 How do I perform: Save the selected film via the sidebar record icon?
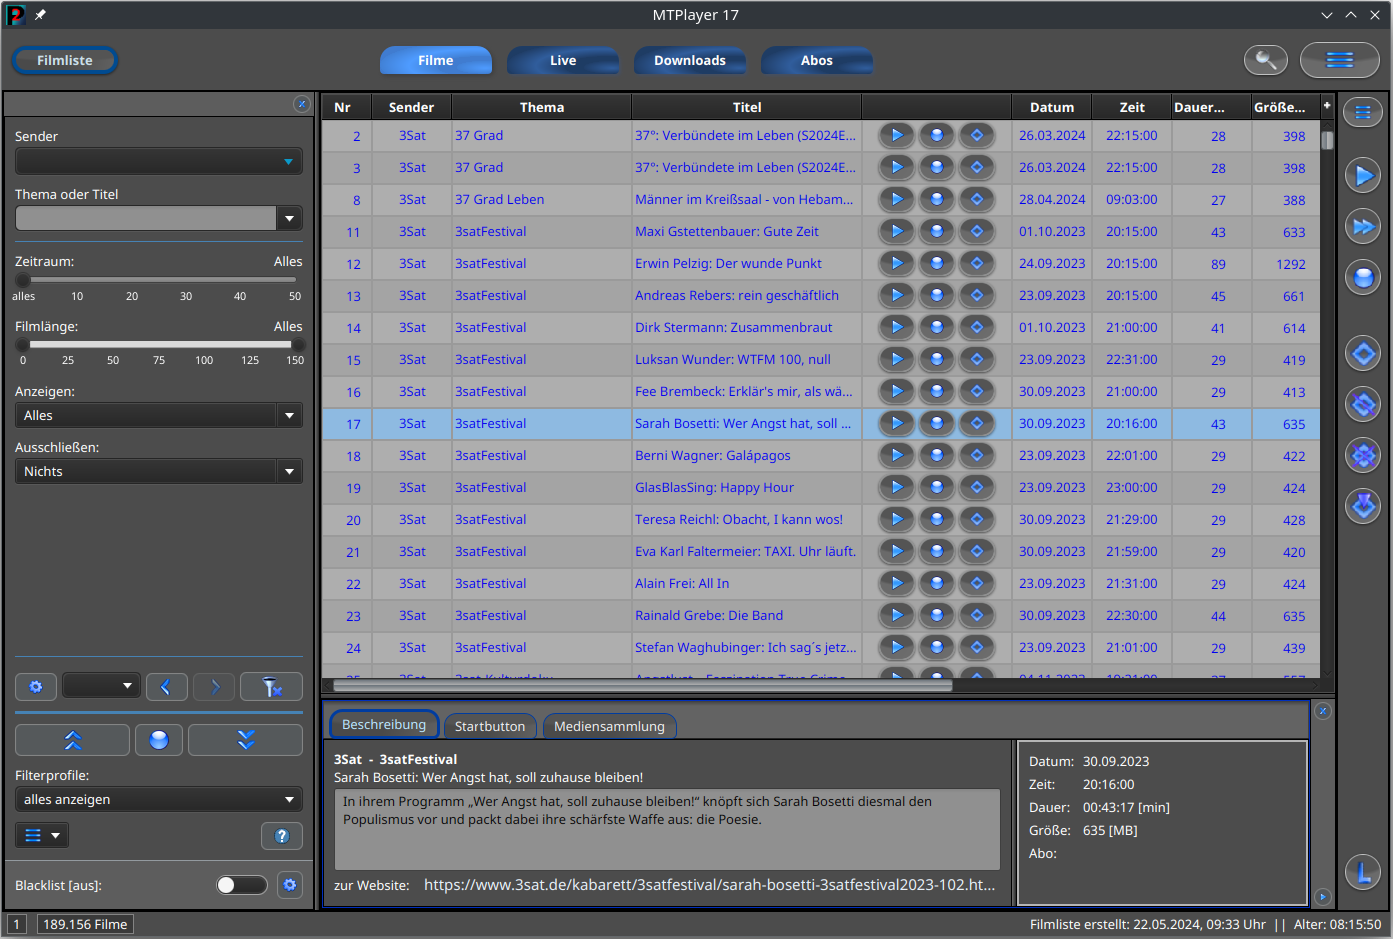pyautogui.click(x=1362, y=277)
